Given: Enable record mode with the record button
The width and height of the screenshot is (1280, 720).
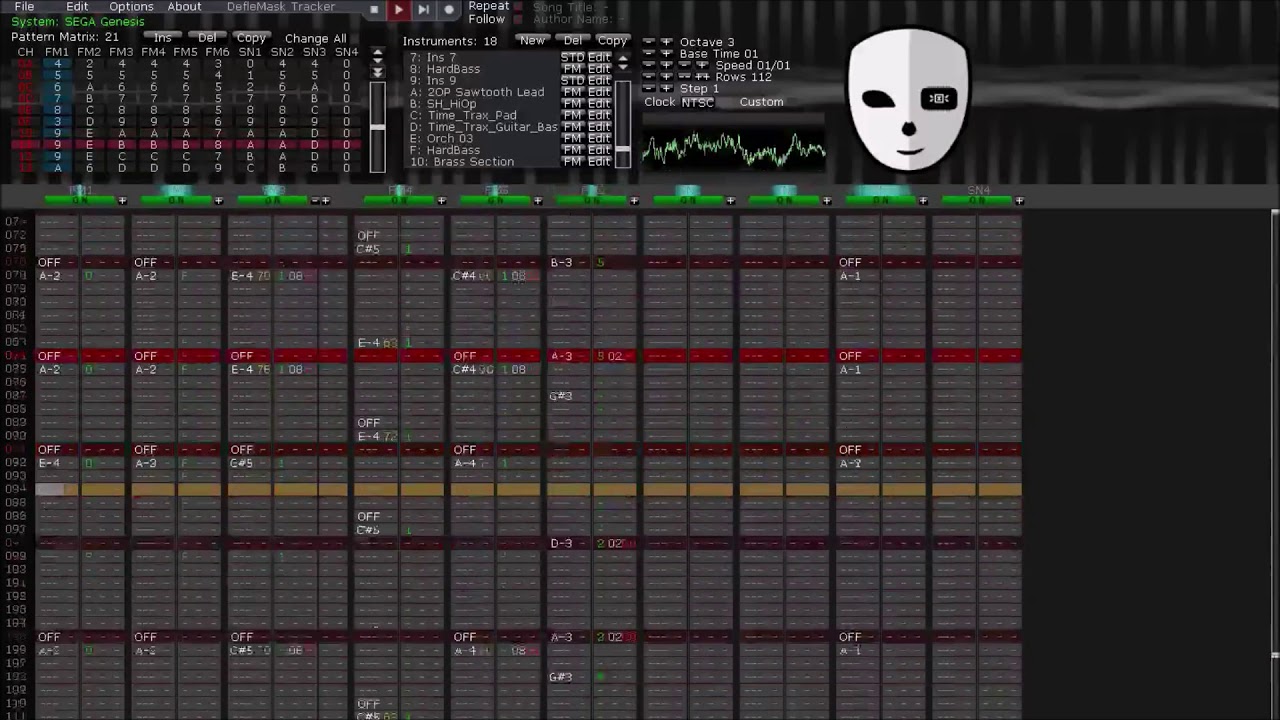Looking at the screenshot, I should 449,10.
